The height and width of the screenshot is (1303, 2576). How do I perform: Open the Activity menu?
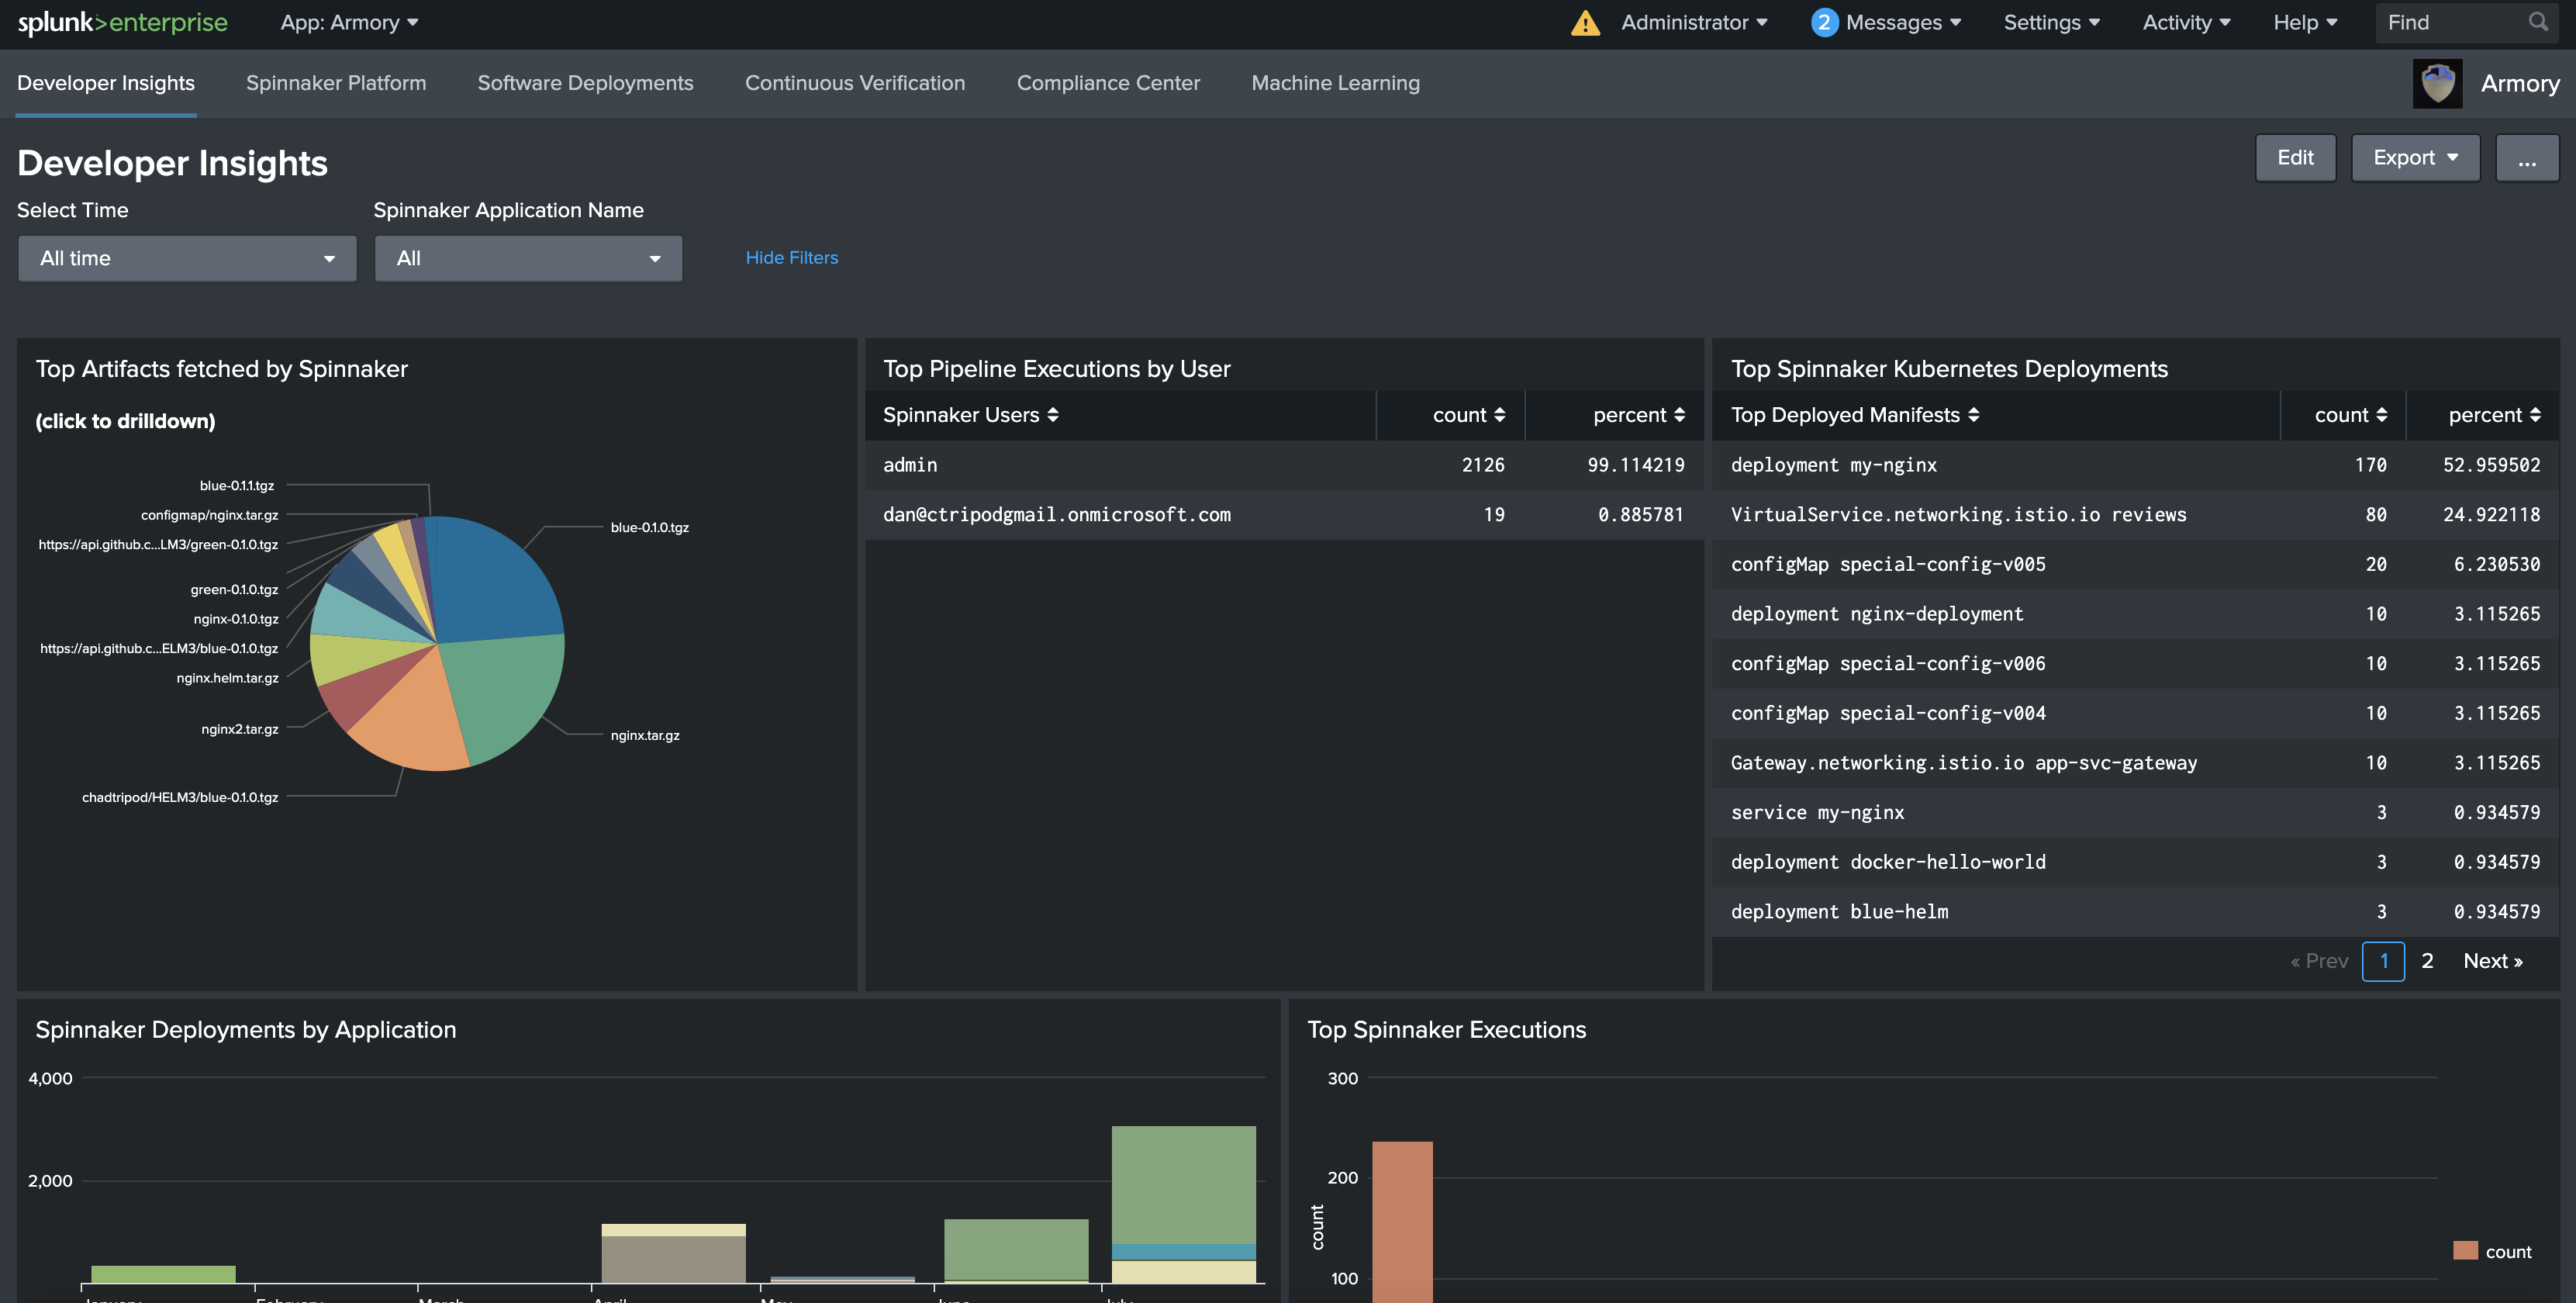click(2186, 22)
